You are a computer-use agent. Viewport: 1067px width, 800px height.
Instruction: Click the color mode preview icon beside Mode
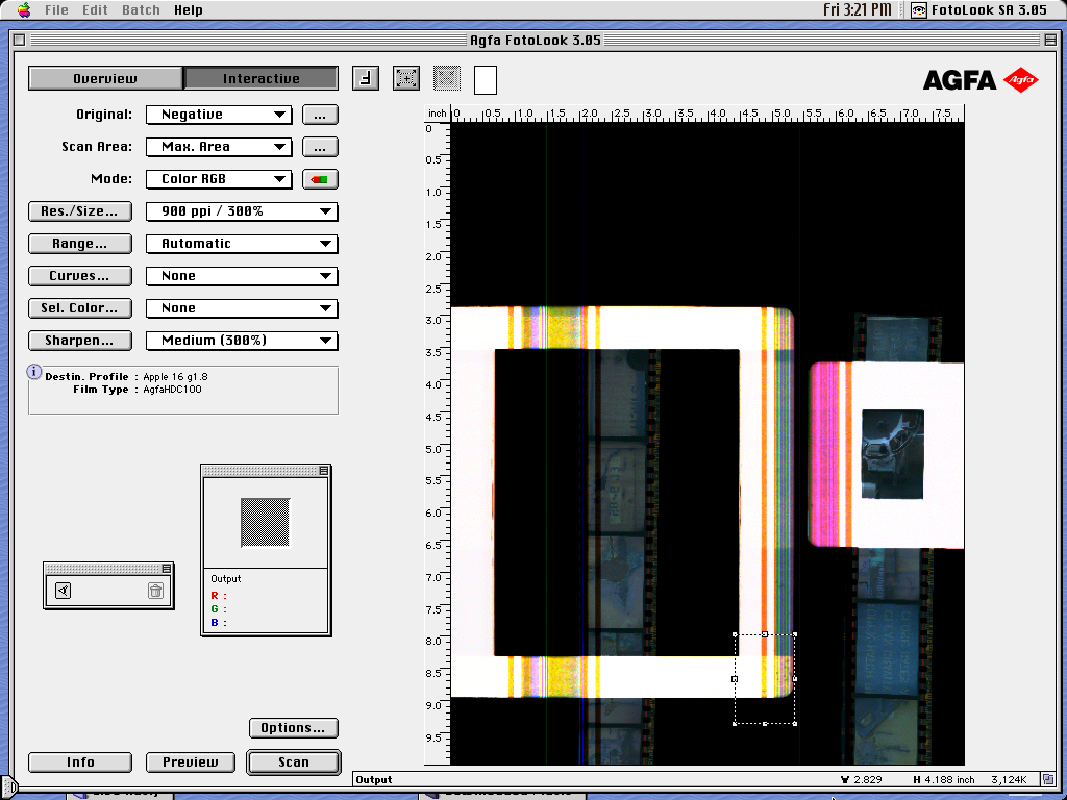[x=321, y=180]
